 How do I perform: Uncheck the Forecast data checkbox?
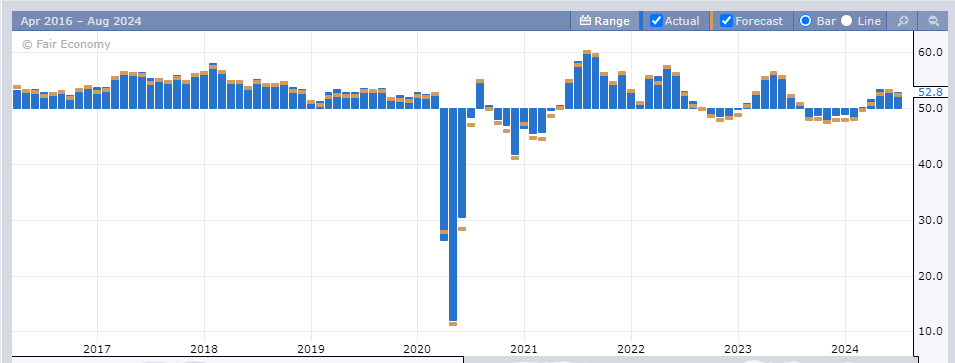coord(726,21)
